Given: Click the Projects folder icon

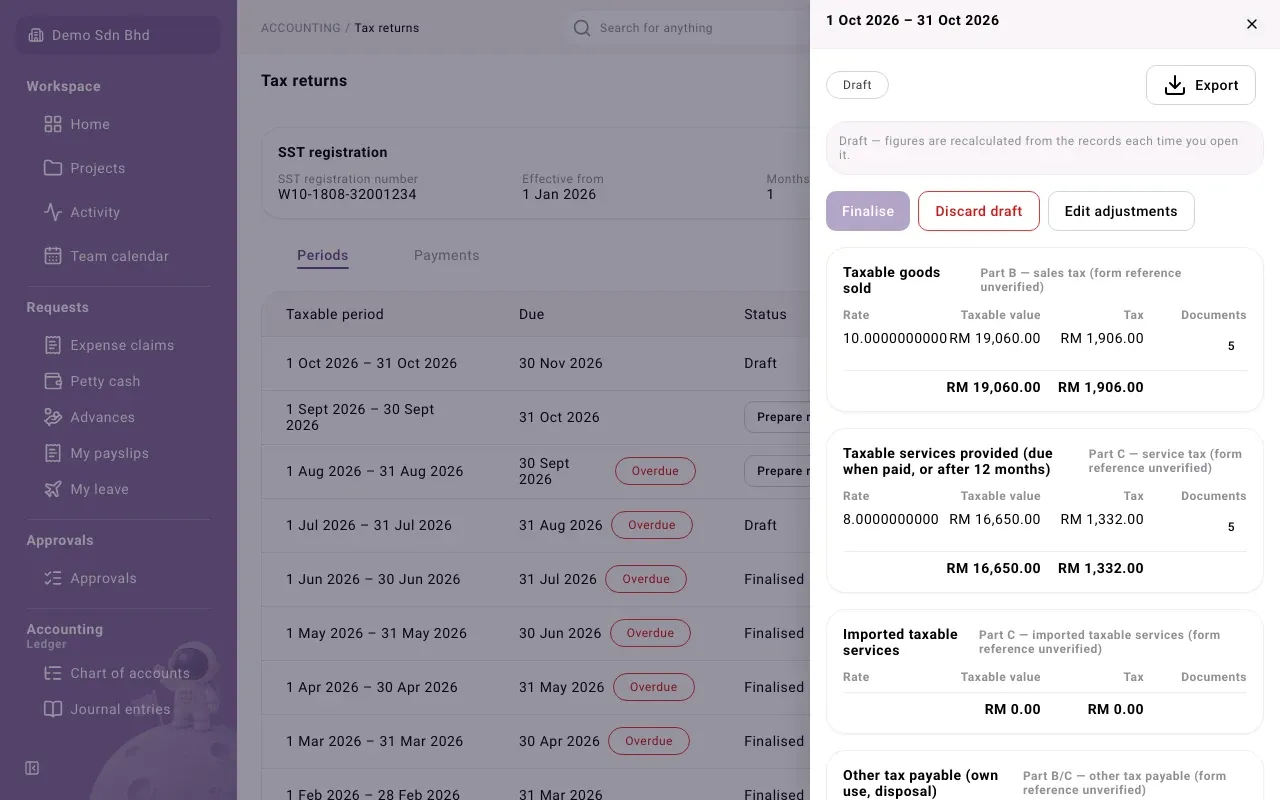Looking at the screenshot, I should 53,168.
